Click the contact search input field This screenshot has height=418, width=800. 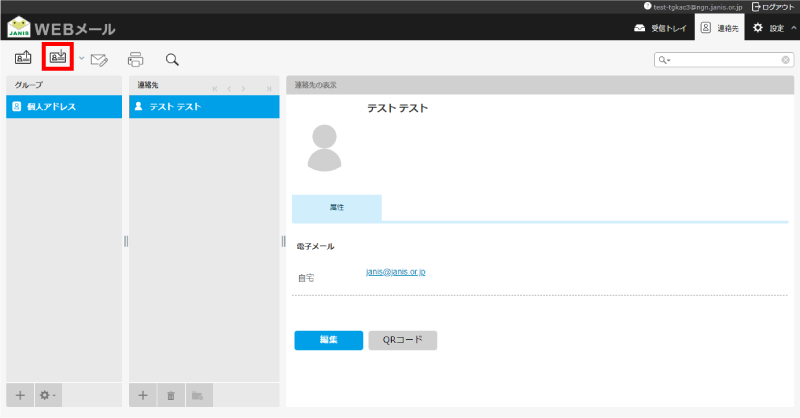click(x=726, y=60)
